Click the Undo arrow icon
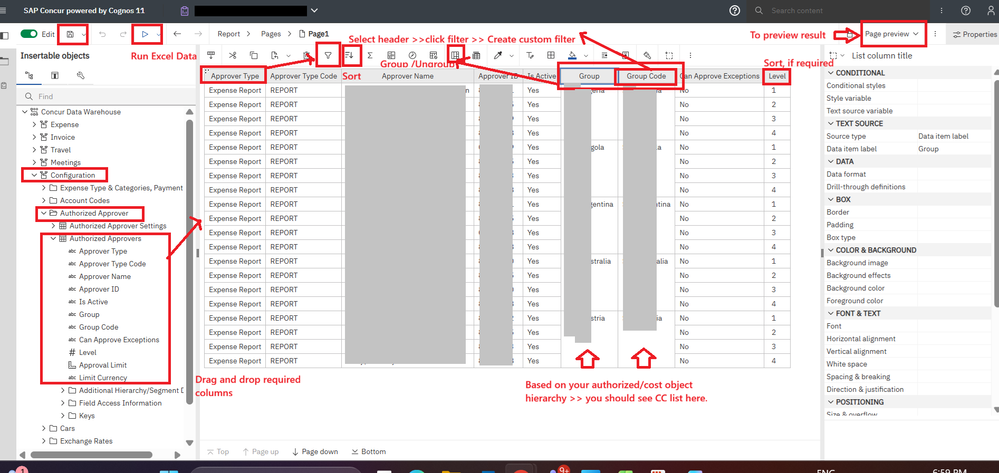This screenshot has width=999, height=473. click(x=103, y=34)
